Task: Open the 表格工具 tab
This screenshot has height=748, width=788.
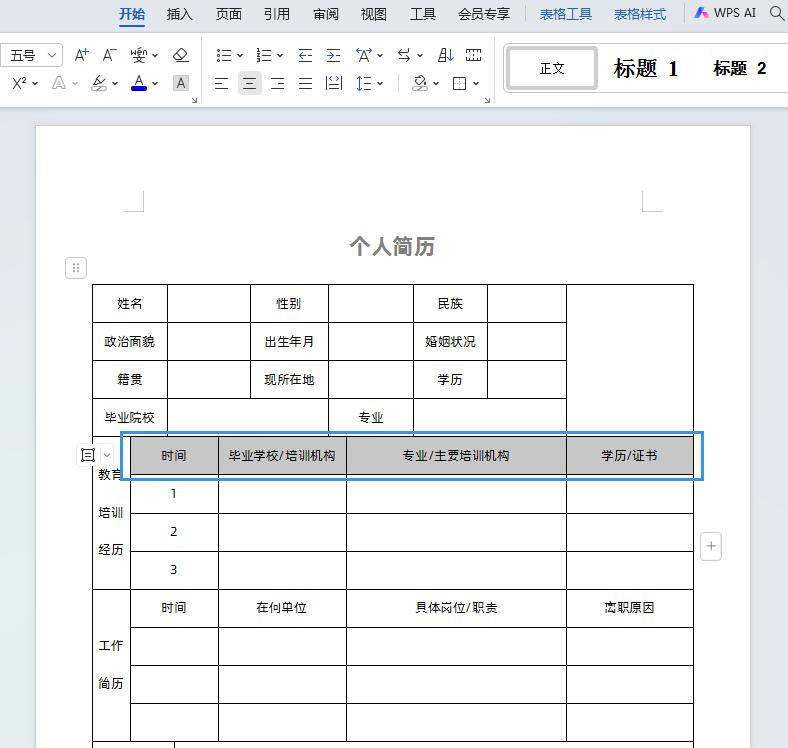Action: [566, 14]
